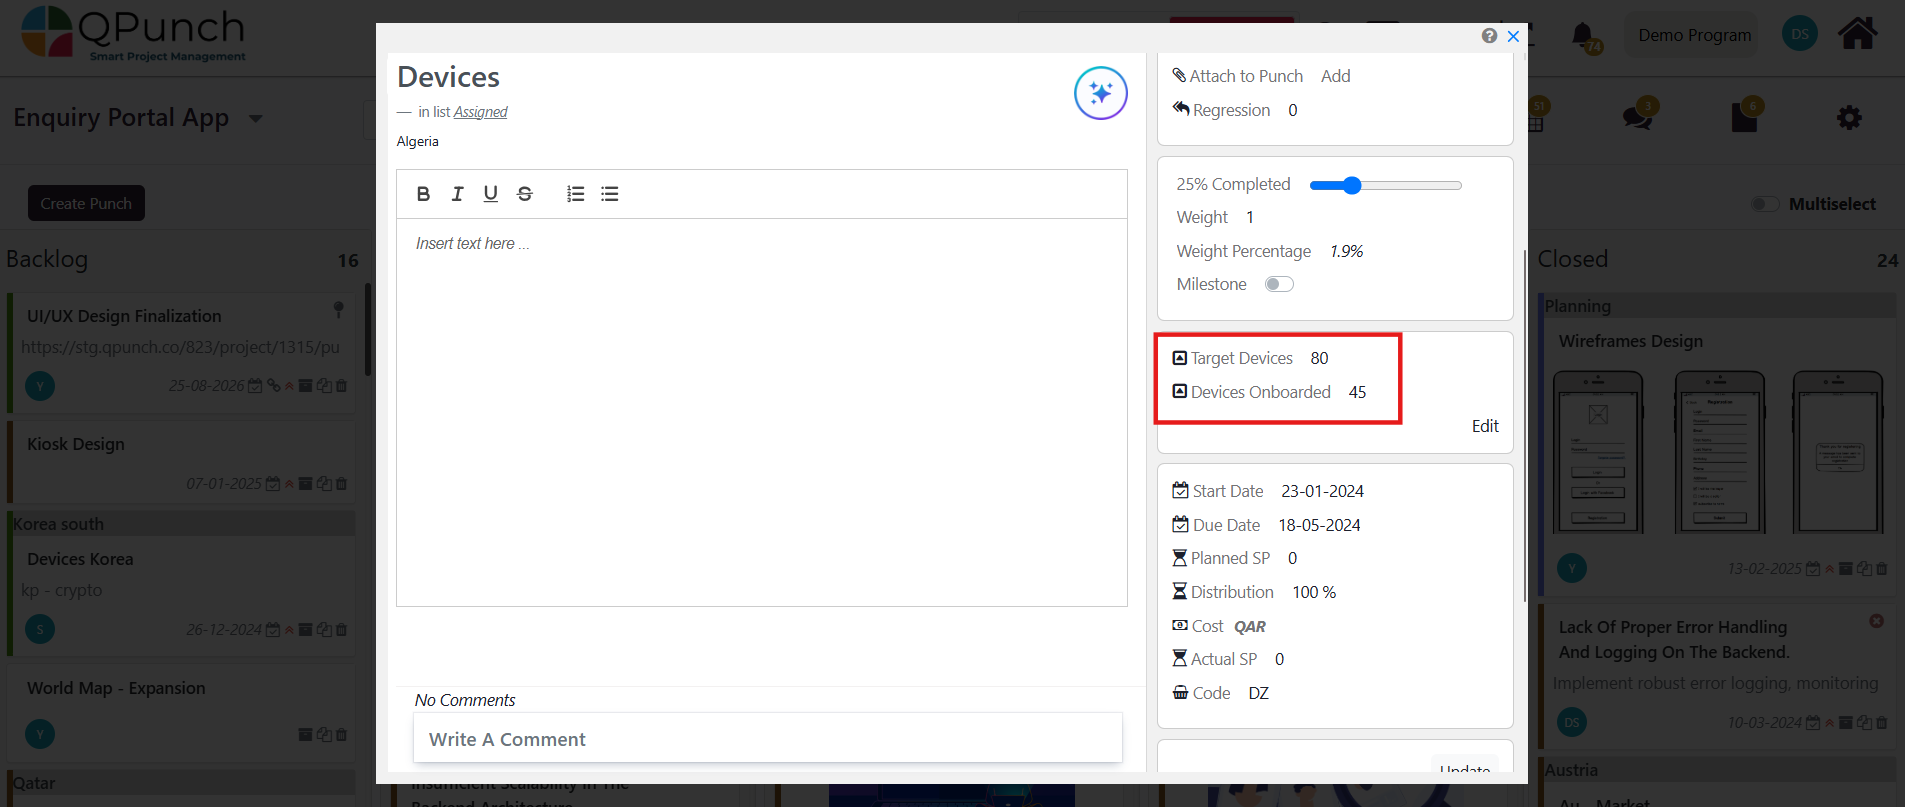Expand the Enquiry Portal App dropdown

click(x=256, y=119)
